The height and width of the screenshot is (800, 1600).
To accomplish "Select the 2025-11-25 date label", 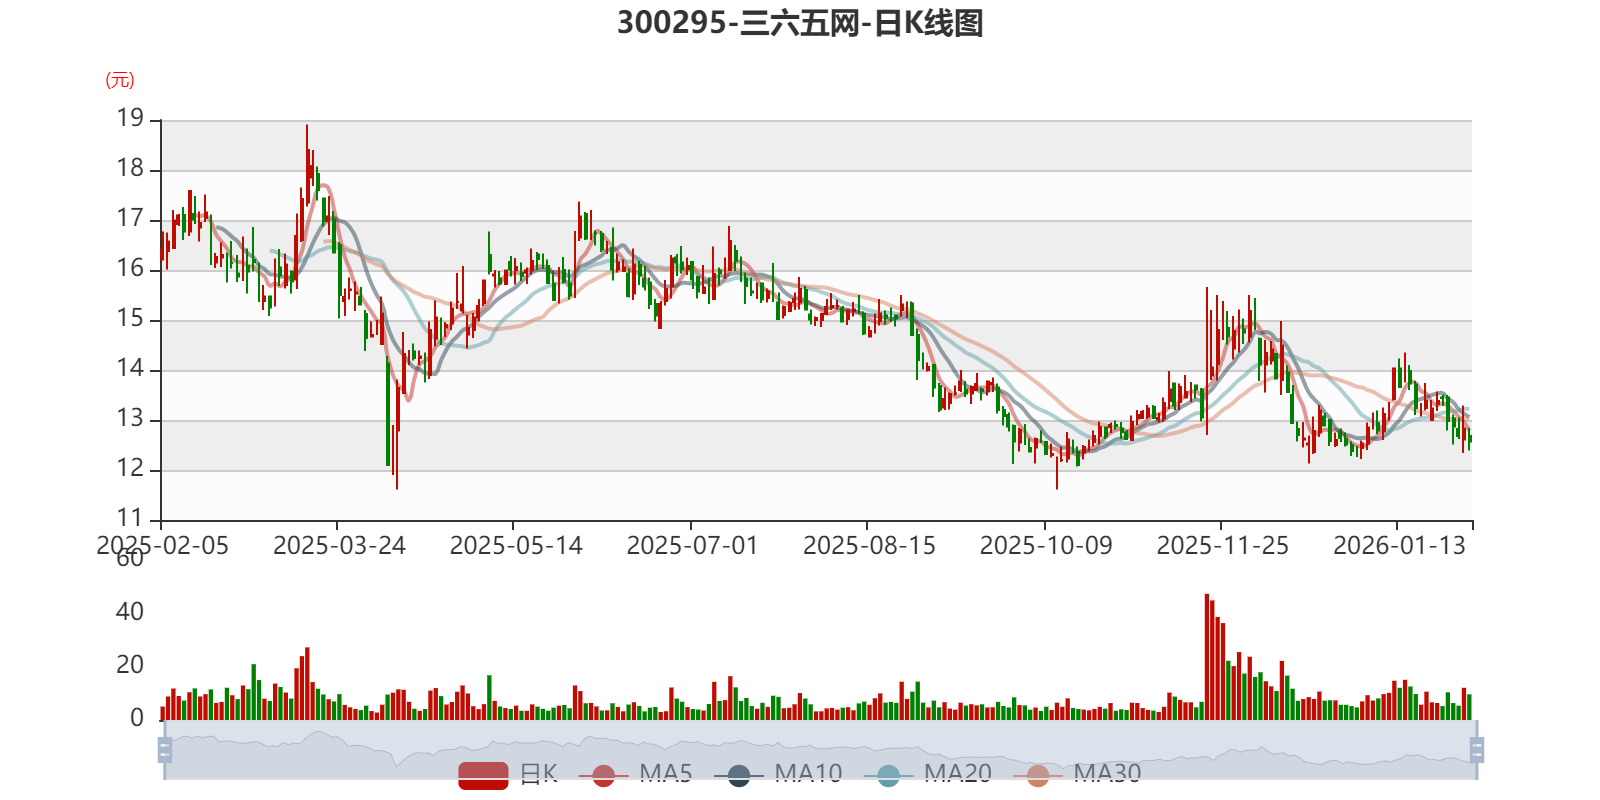I will (x=1222, y=546).
